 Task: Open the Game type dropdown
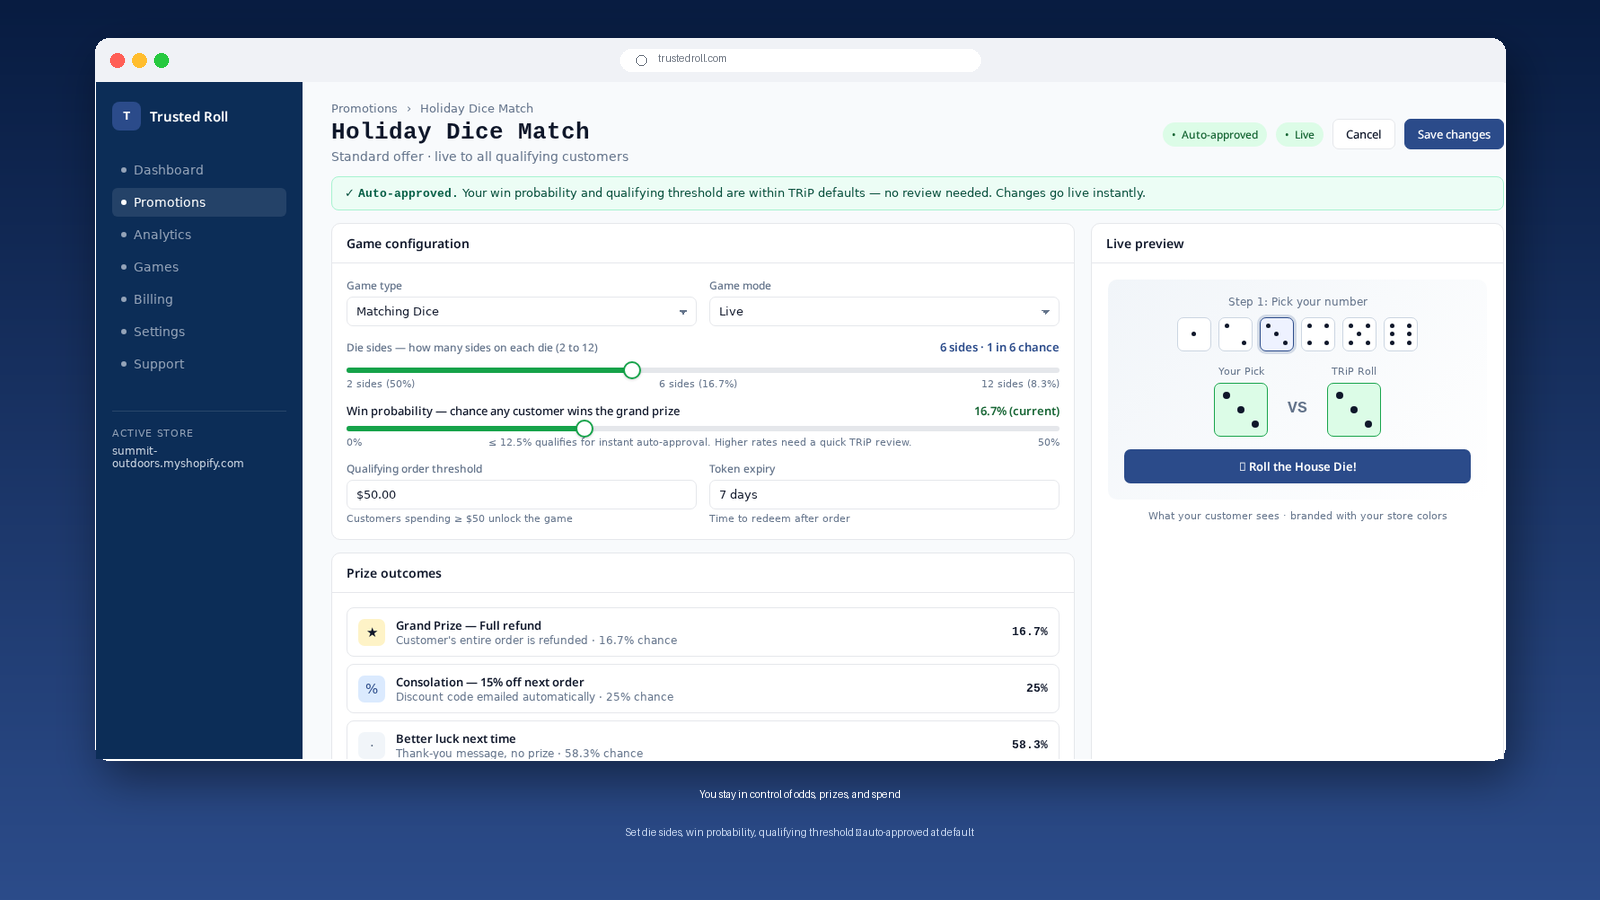click(x=521, y=311)
